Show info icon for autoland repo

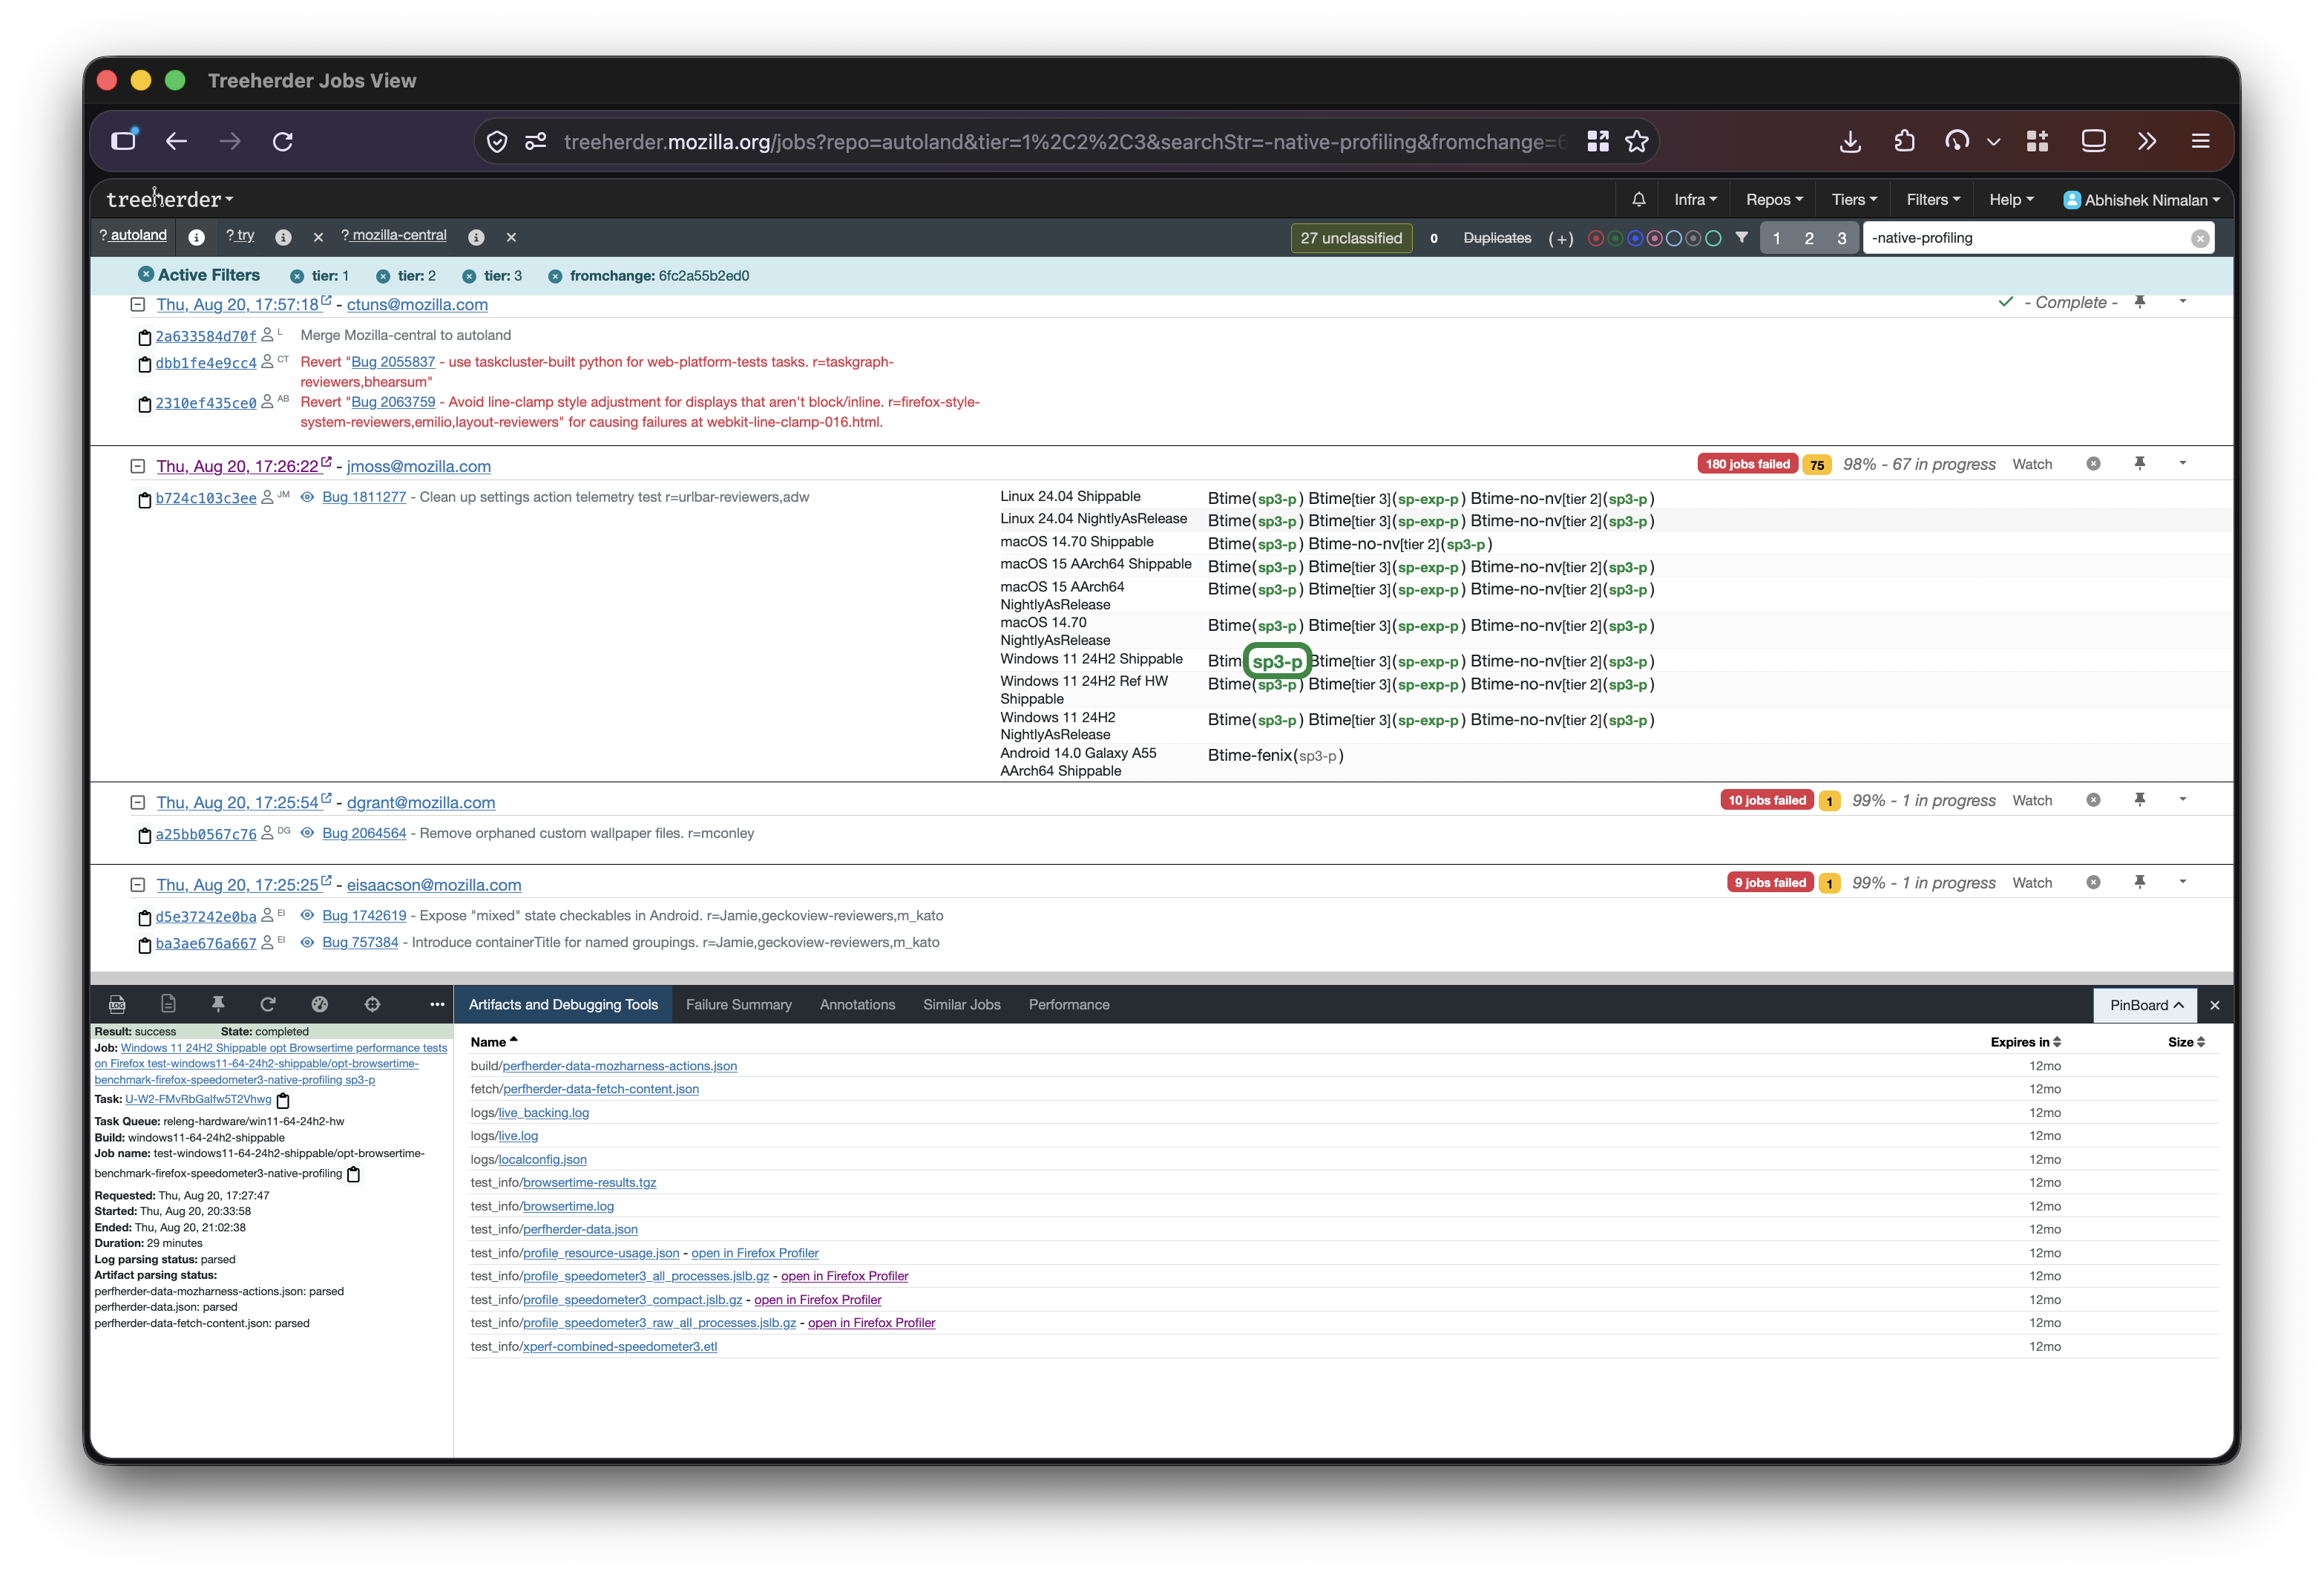coord(196,237)
